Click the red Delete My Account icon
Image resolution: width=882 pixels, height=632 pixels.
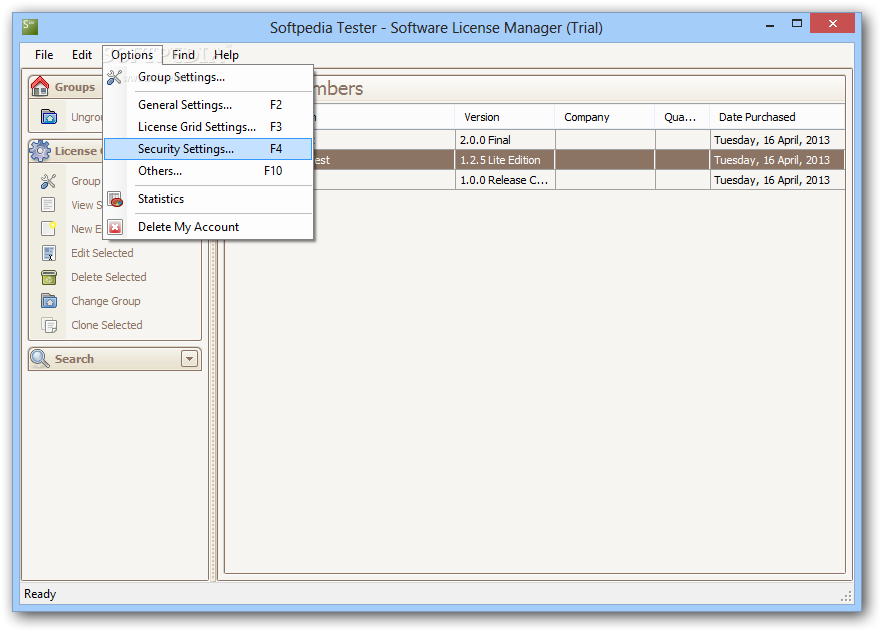tap(115, 227)
